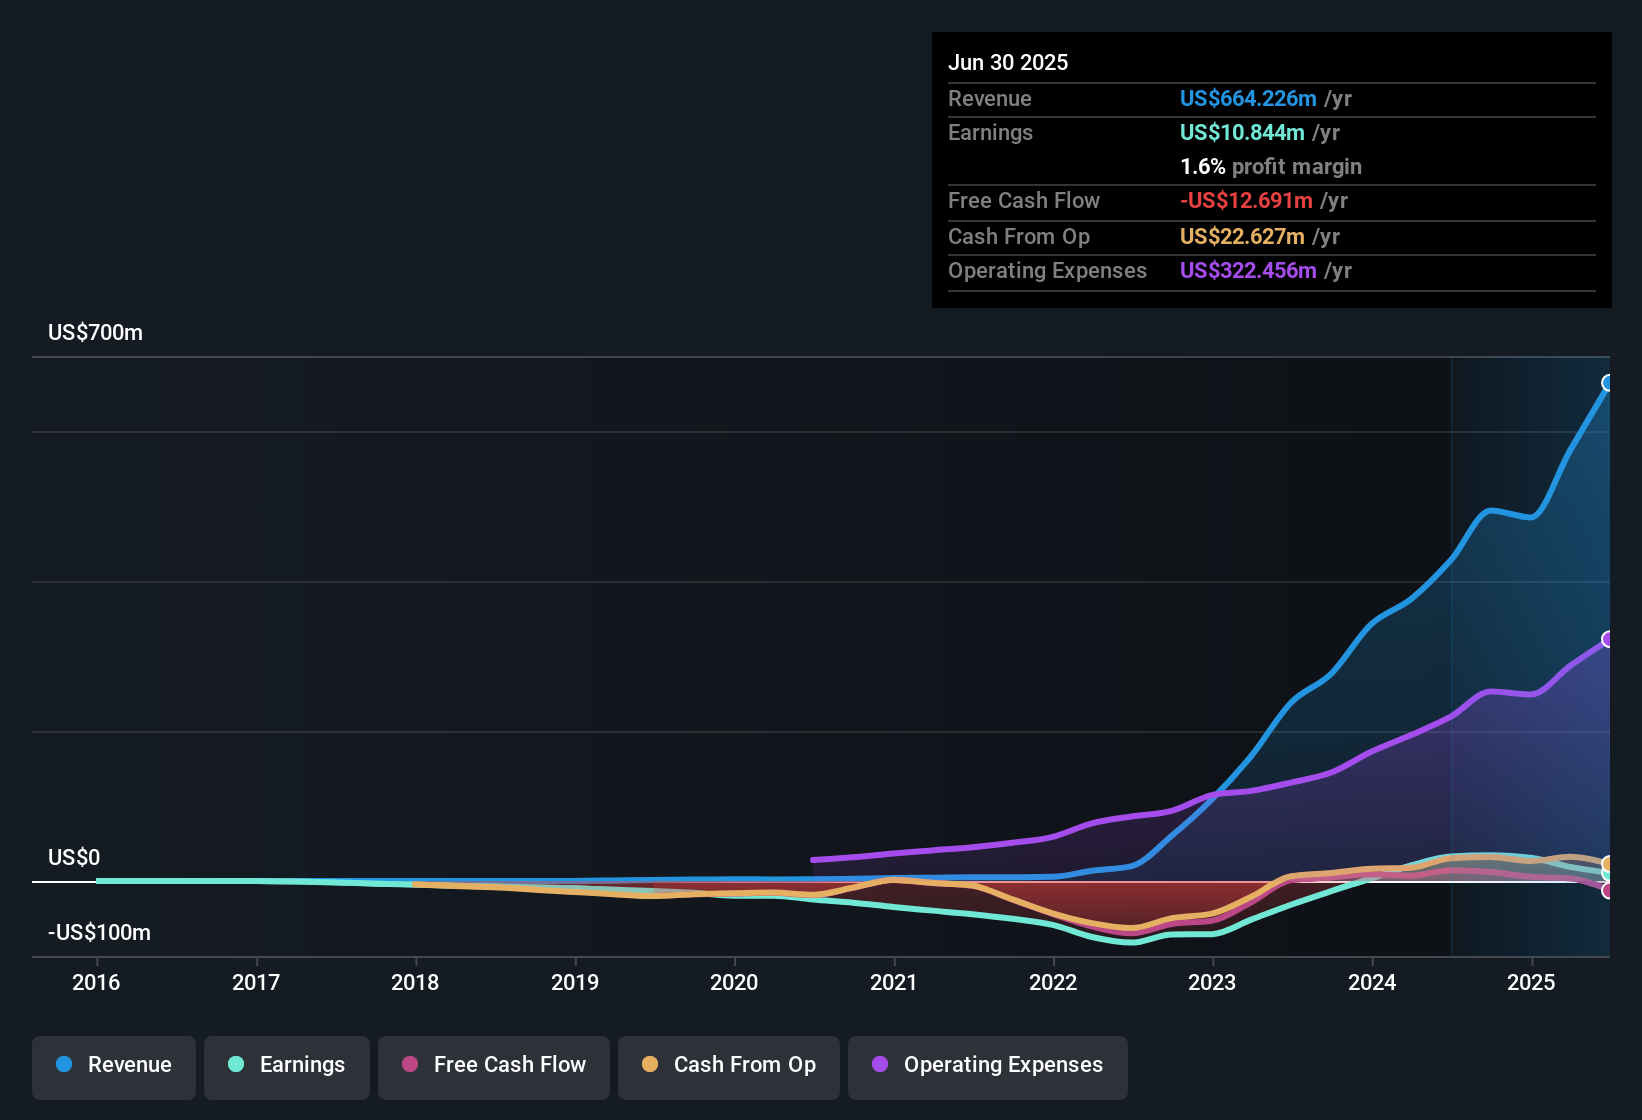Click the Operating Expenses label in tooltip
This screenshot has height=1120, width=1642.
(x=1047, y=270)
